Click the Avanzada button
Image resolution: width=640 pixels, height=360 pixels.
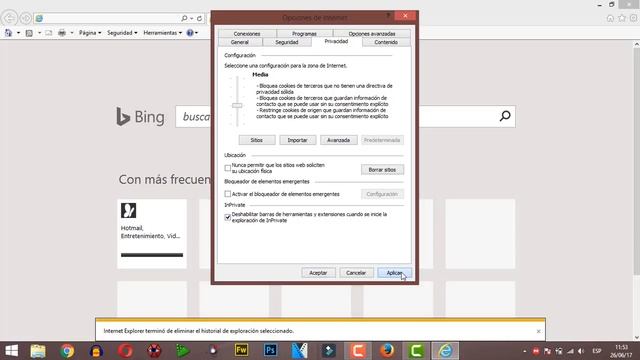click(339, 140)
